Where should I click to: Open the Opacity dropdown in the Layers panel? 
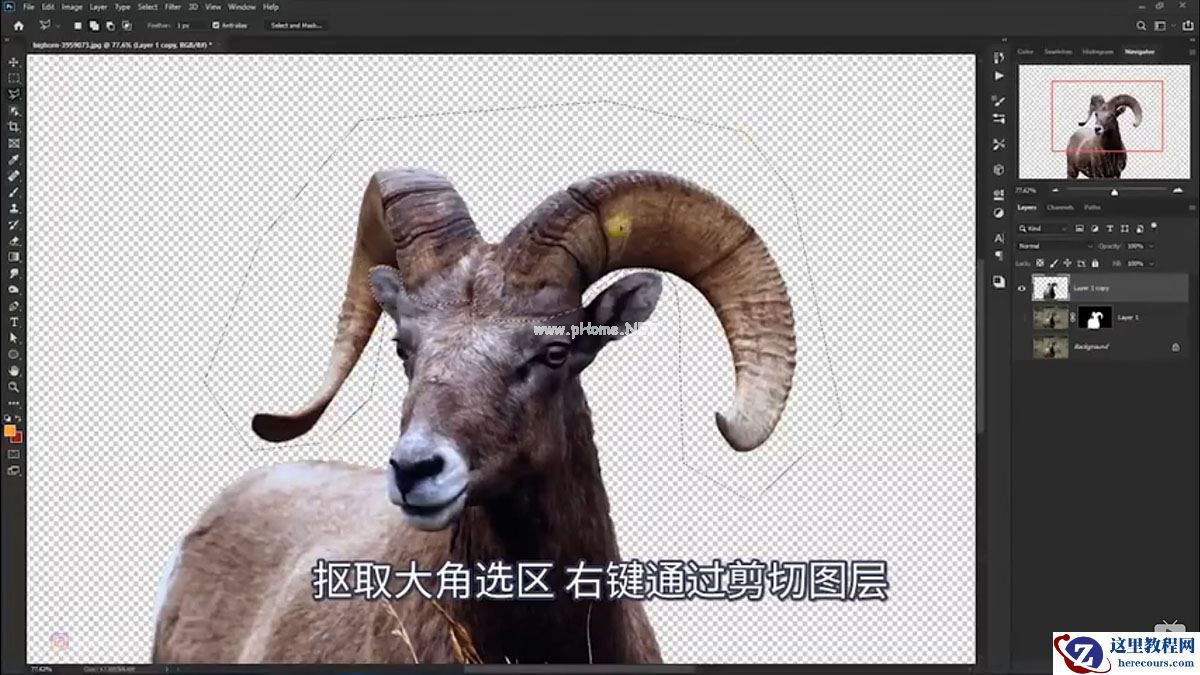1151,246
